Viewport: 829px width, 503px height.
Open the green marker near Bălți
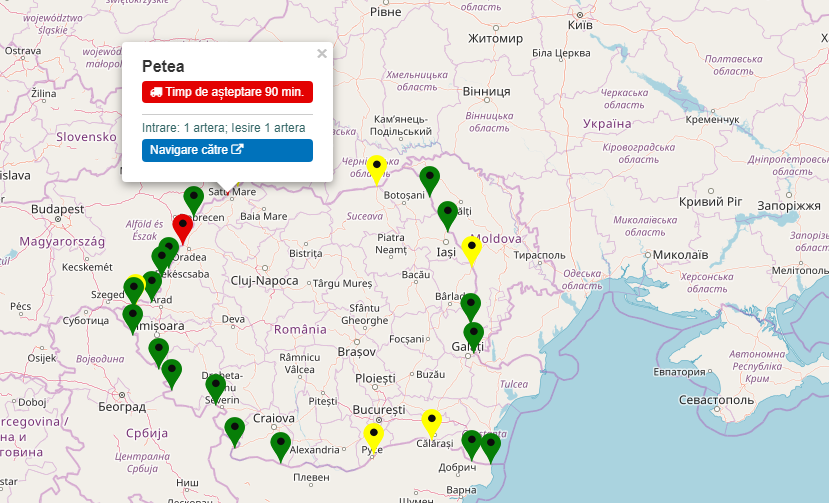point(447,214)
